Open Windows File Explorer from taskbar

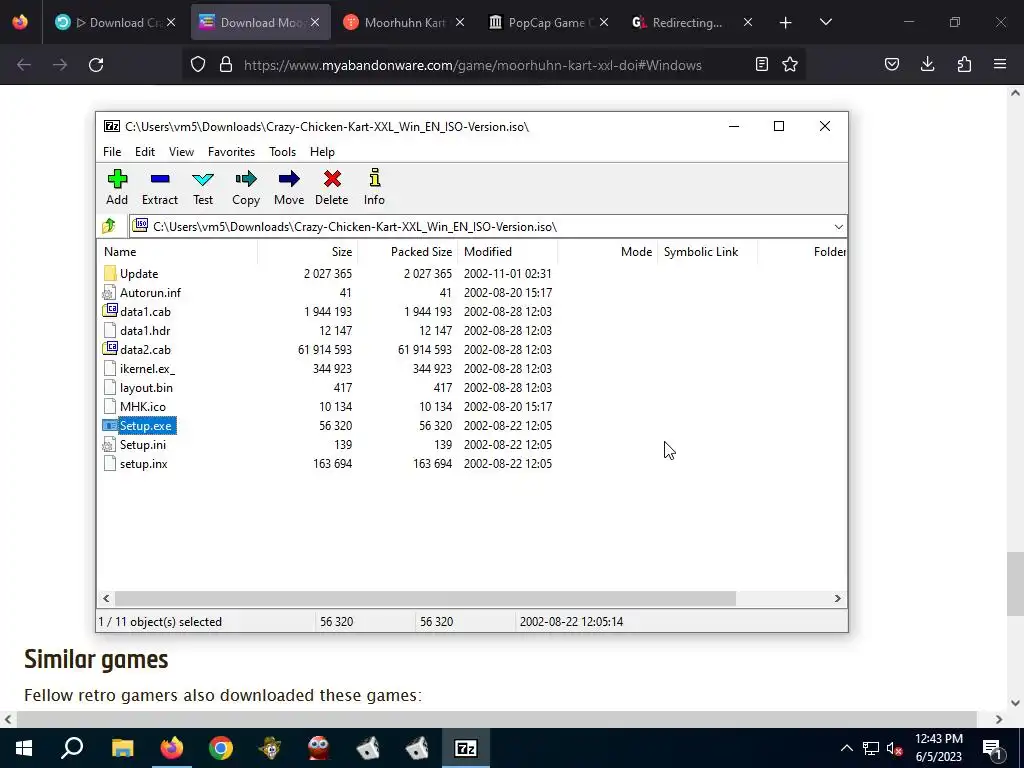click(122, 748)
